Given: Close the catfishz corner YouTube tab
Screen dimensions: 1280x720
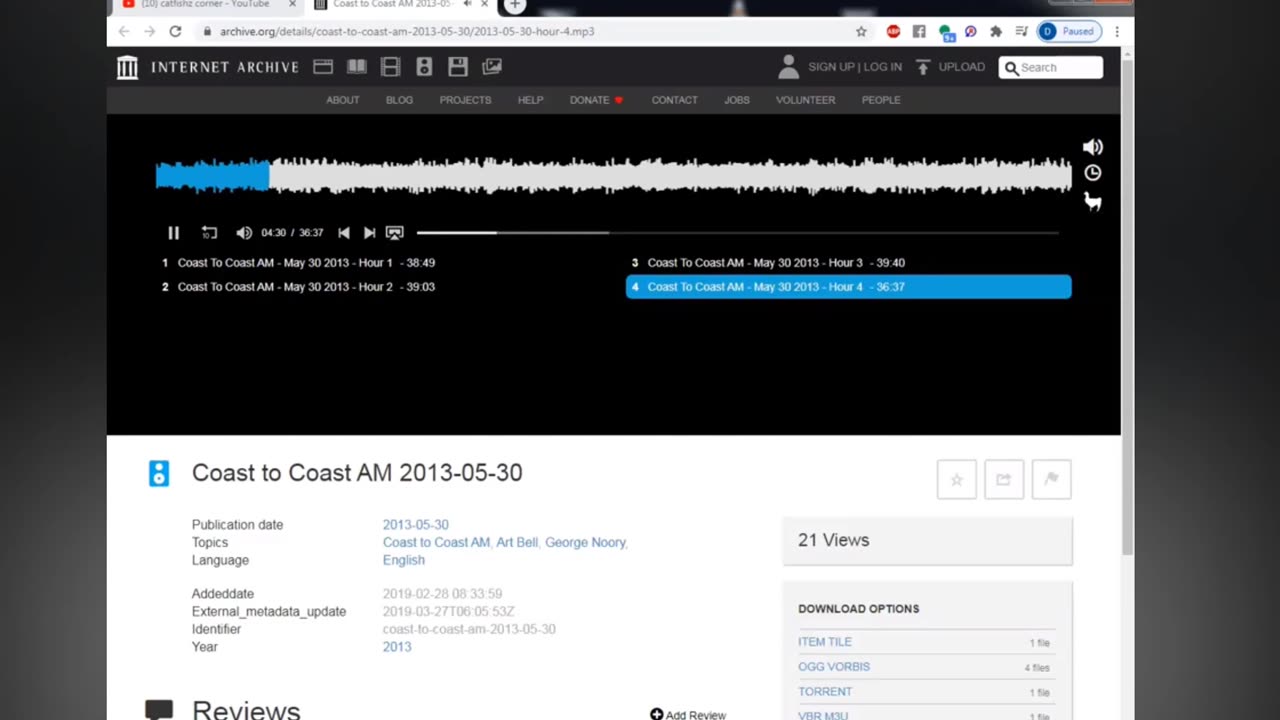Looking at the screenshot, I should click(x=292, y=4).
